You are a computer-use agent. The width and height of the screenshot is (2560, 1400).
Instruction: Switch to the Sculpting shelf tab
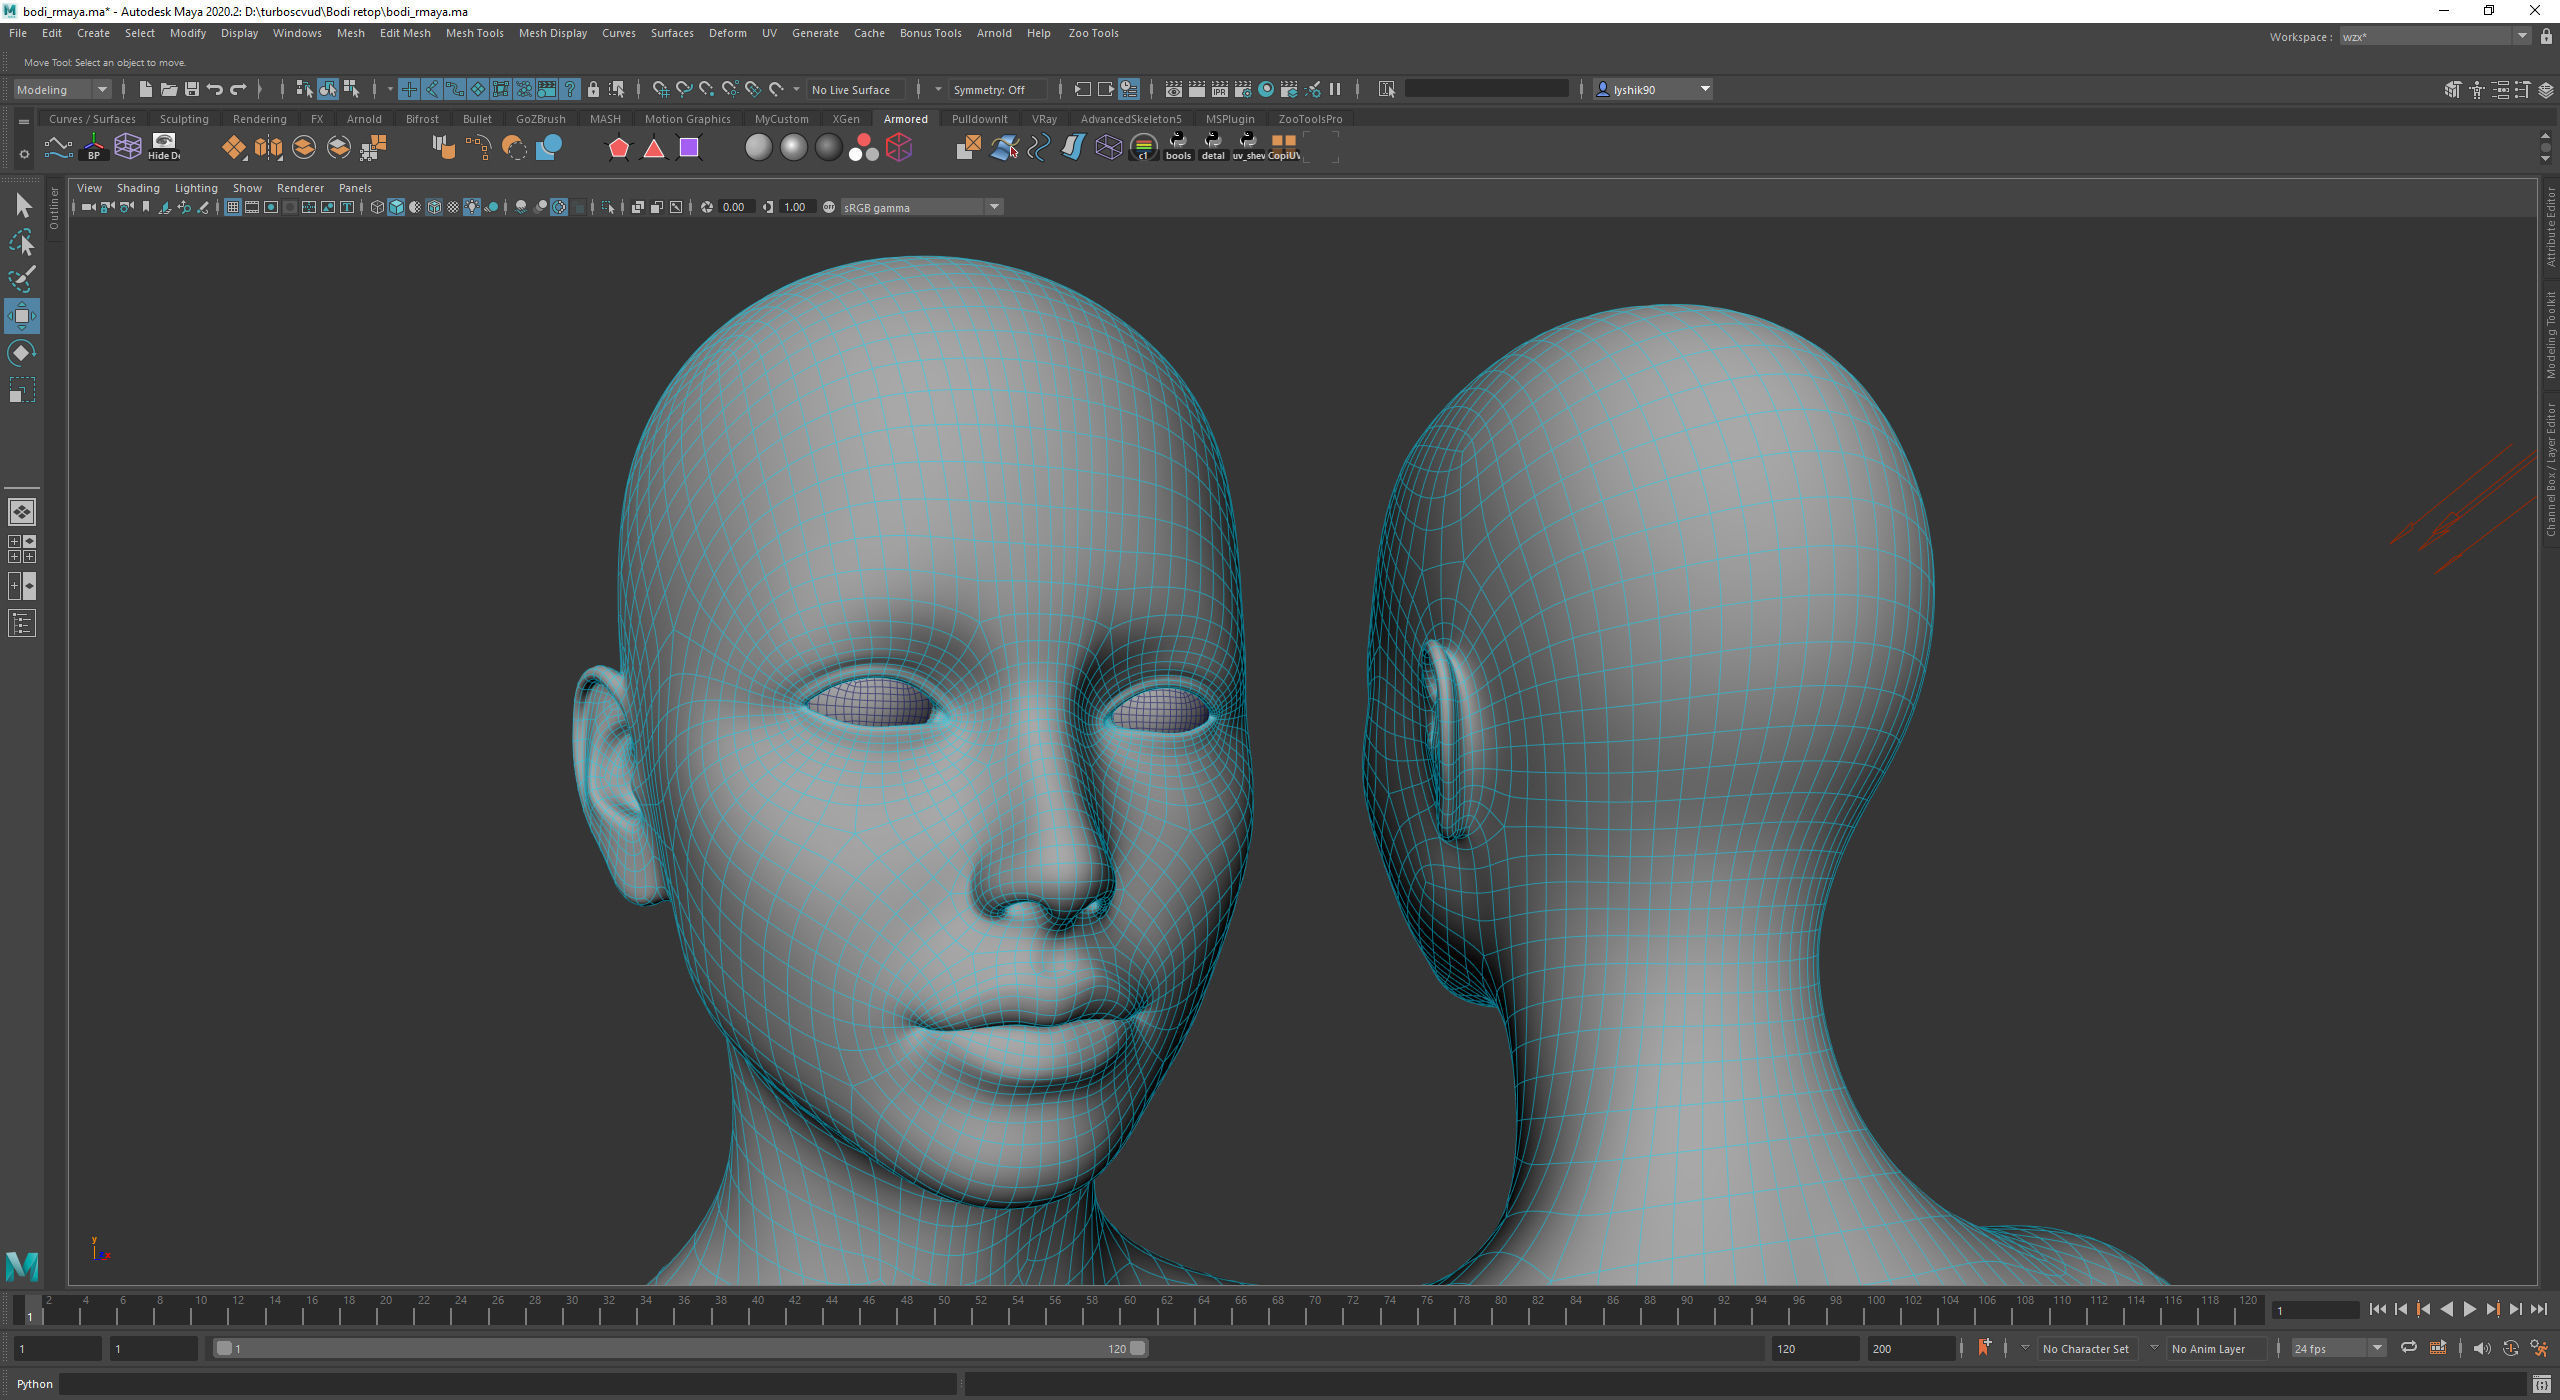[184, 119]
